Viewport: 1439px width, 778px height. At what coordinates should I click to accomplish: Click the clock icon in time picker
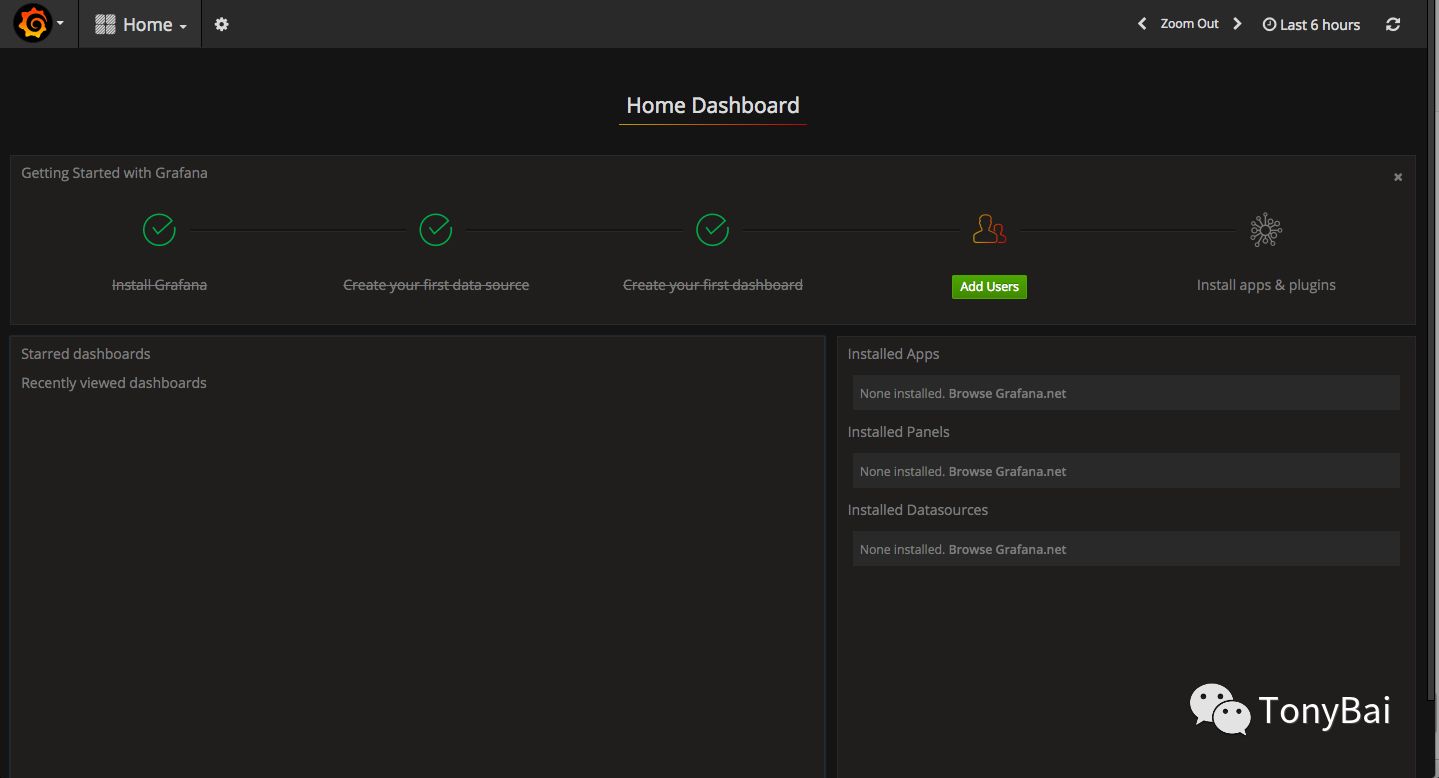point(1269,25)
